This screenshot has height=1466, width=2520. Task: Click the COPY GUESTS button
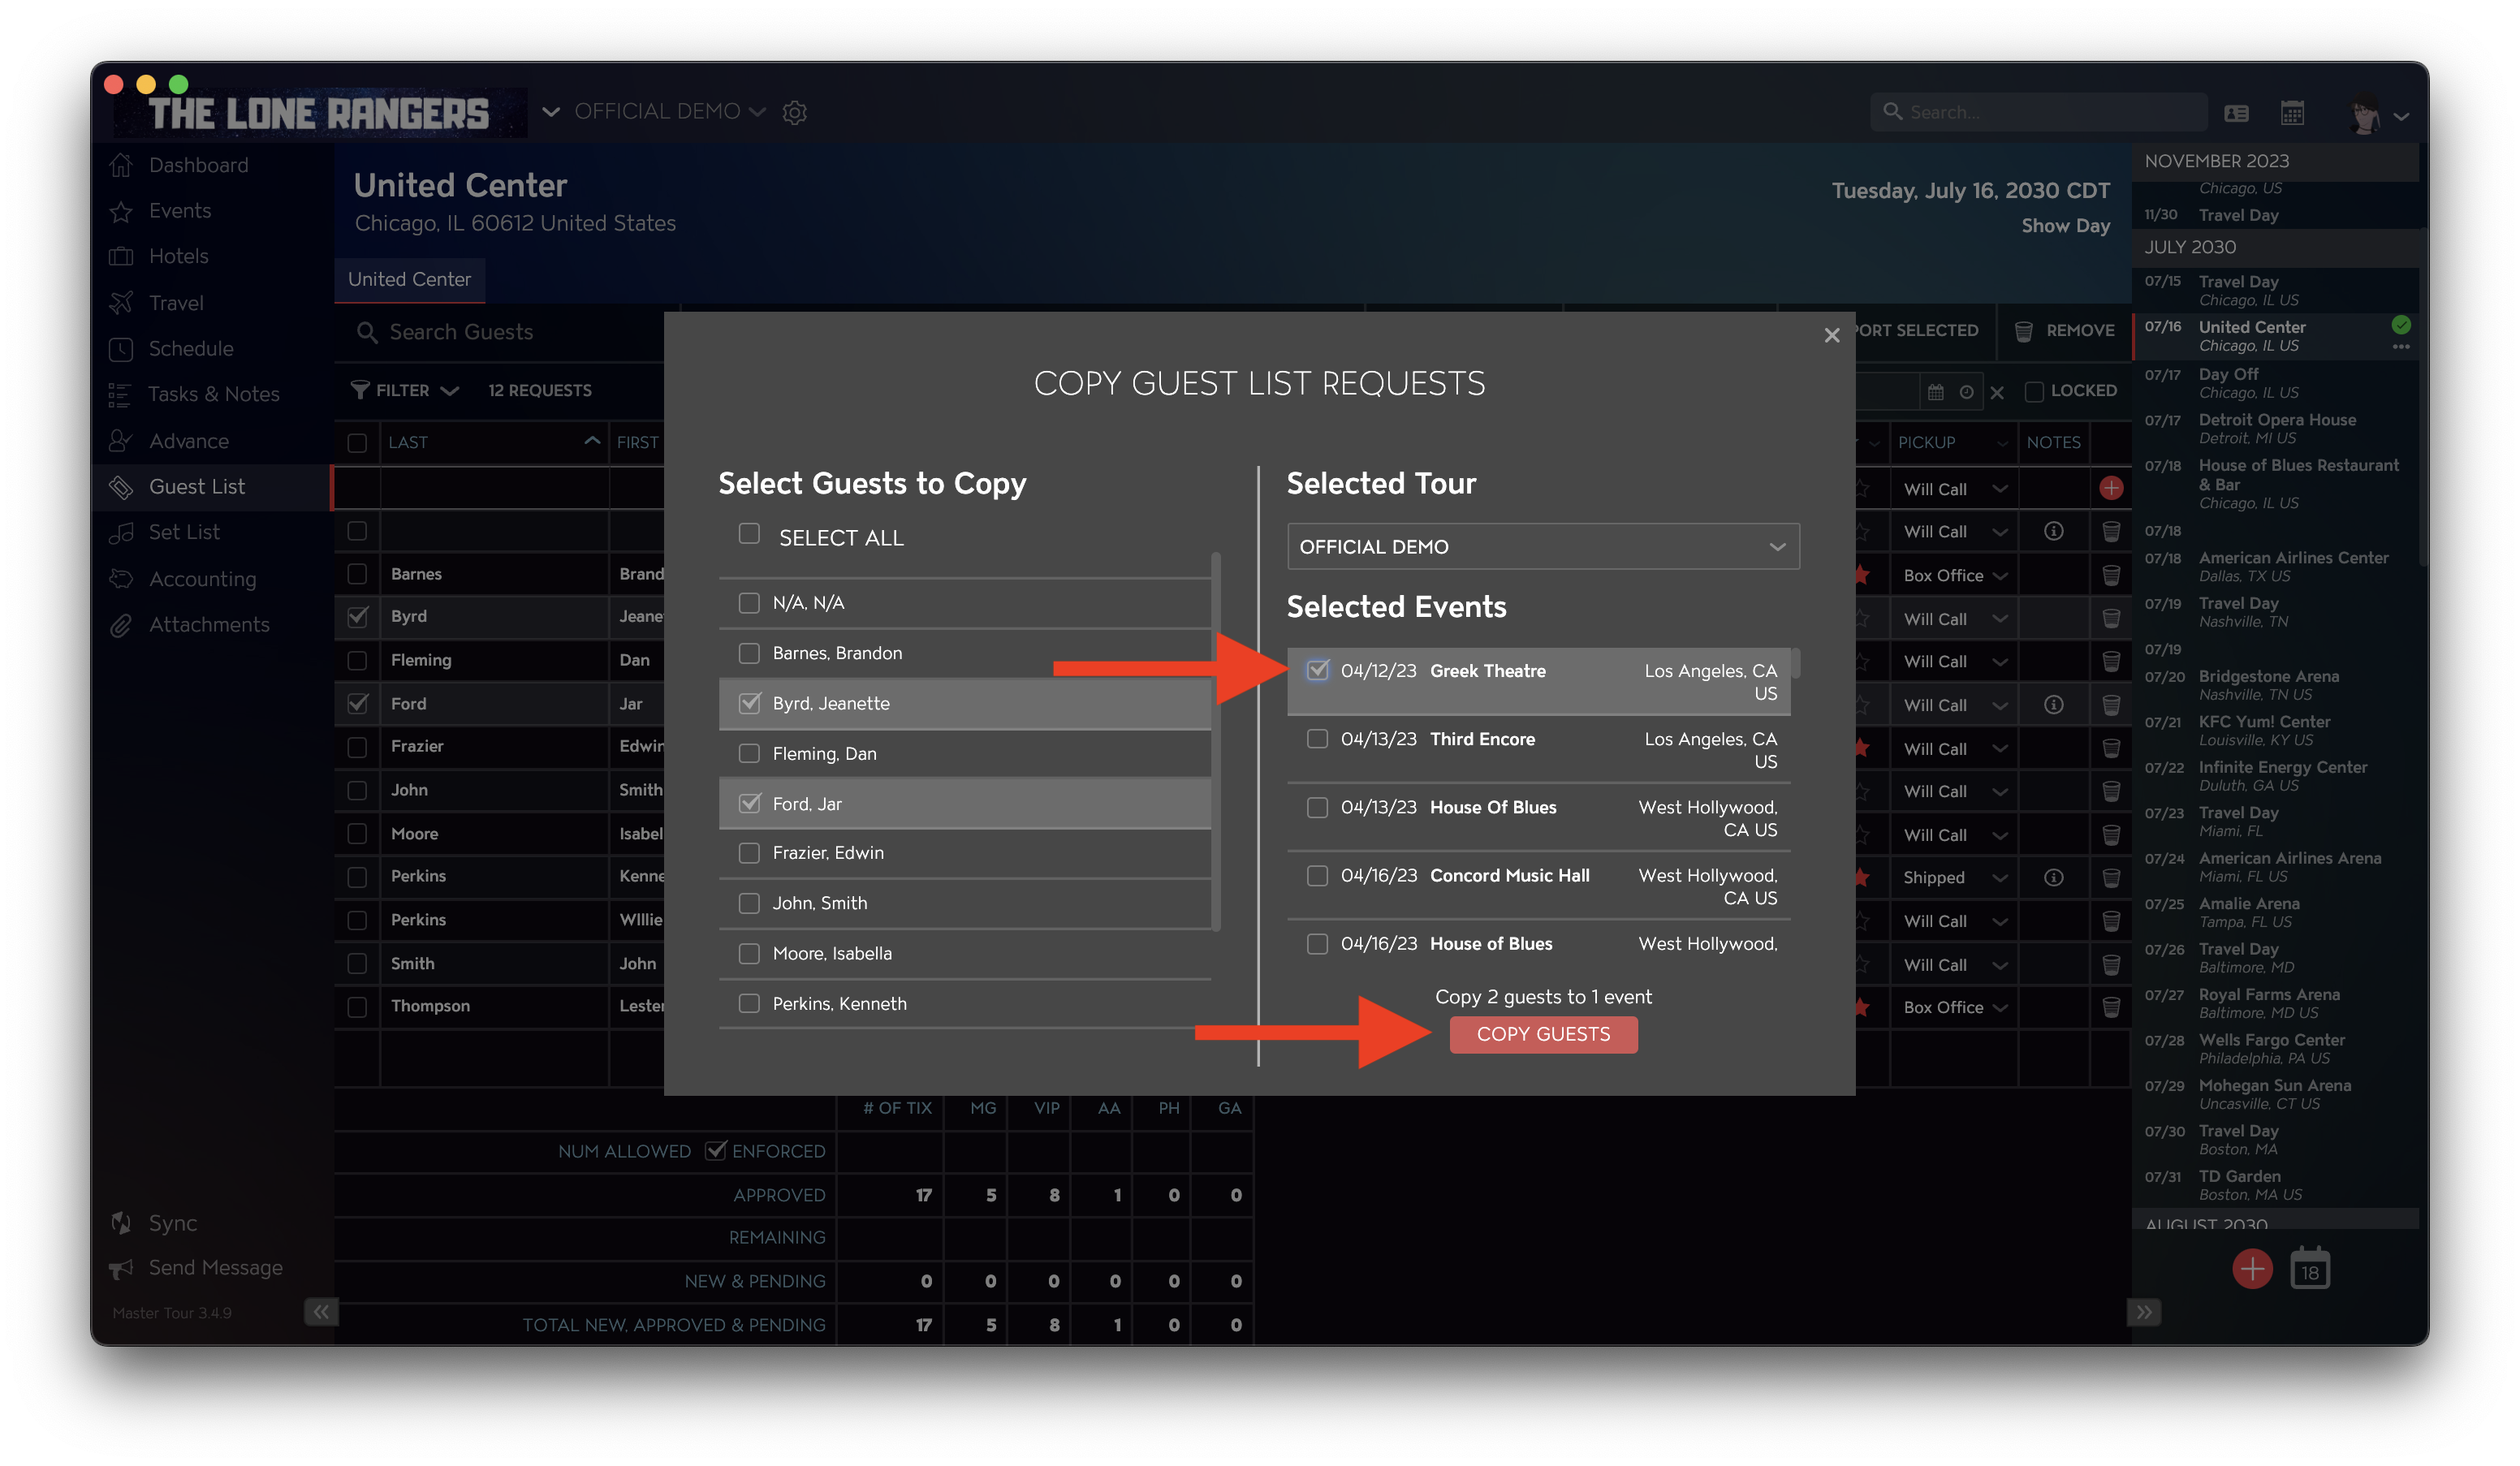click(x=1543, y=1034)
